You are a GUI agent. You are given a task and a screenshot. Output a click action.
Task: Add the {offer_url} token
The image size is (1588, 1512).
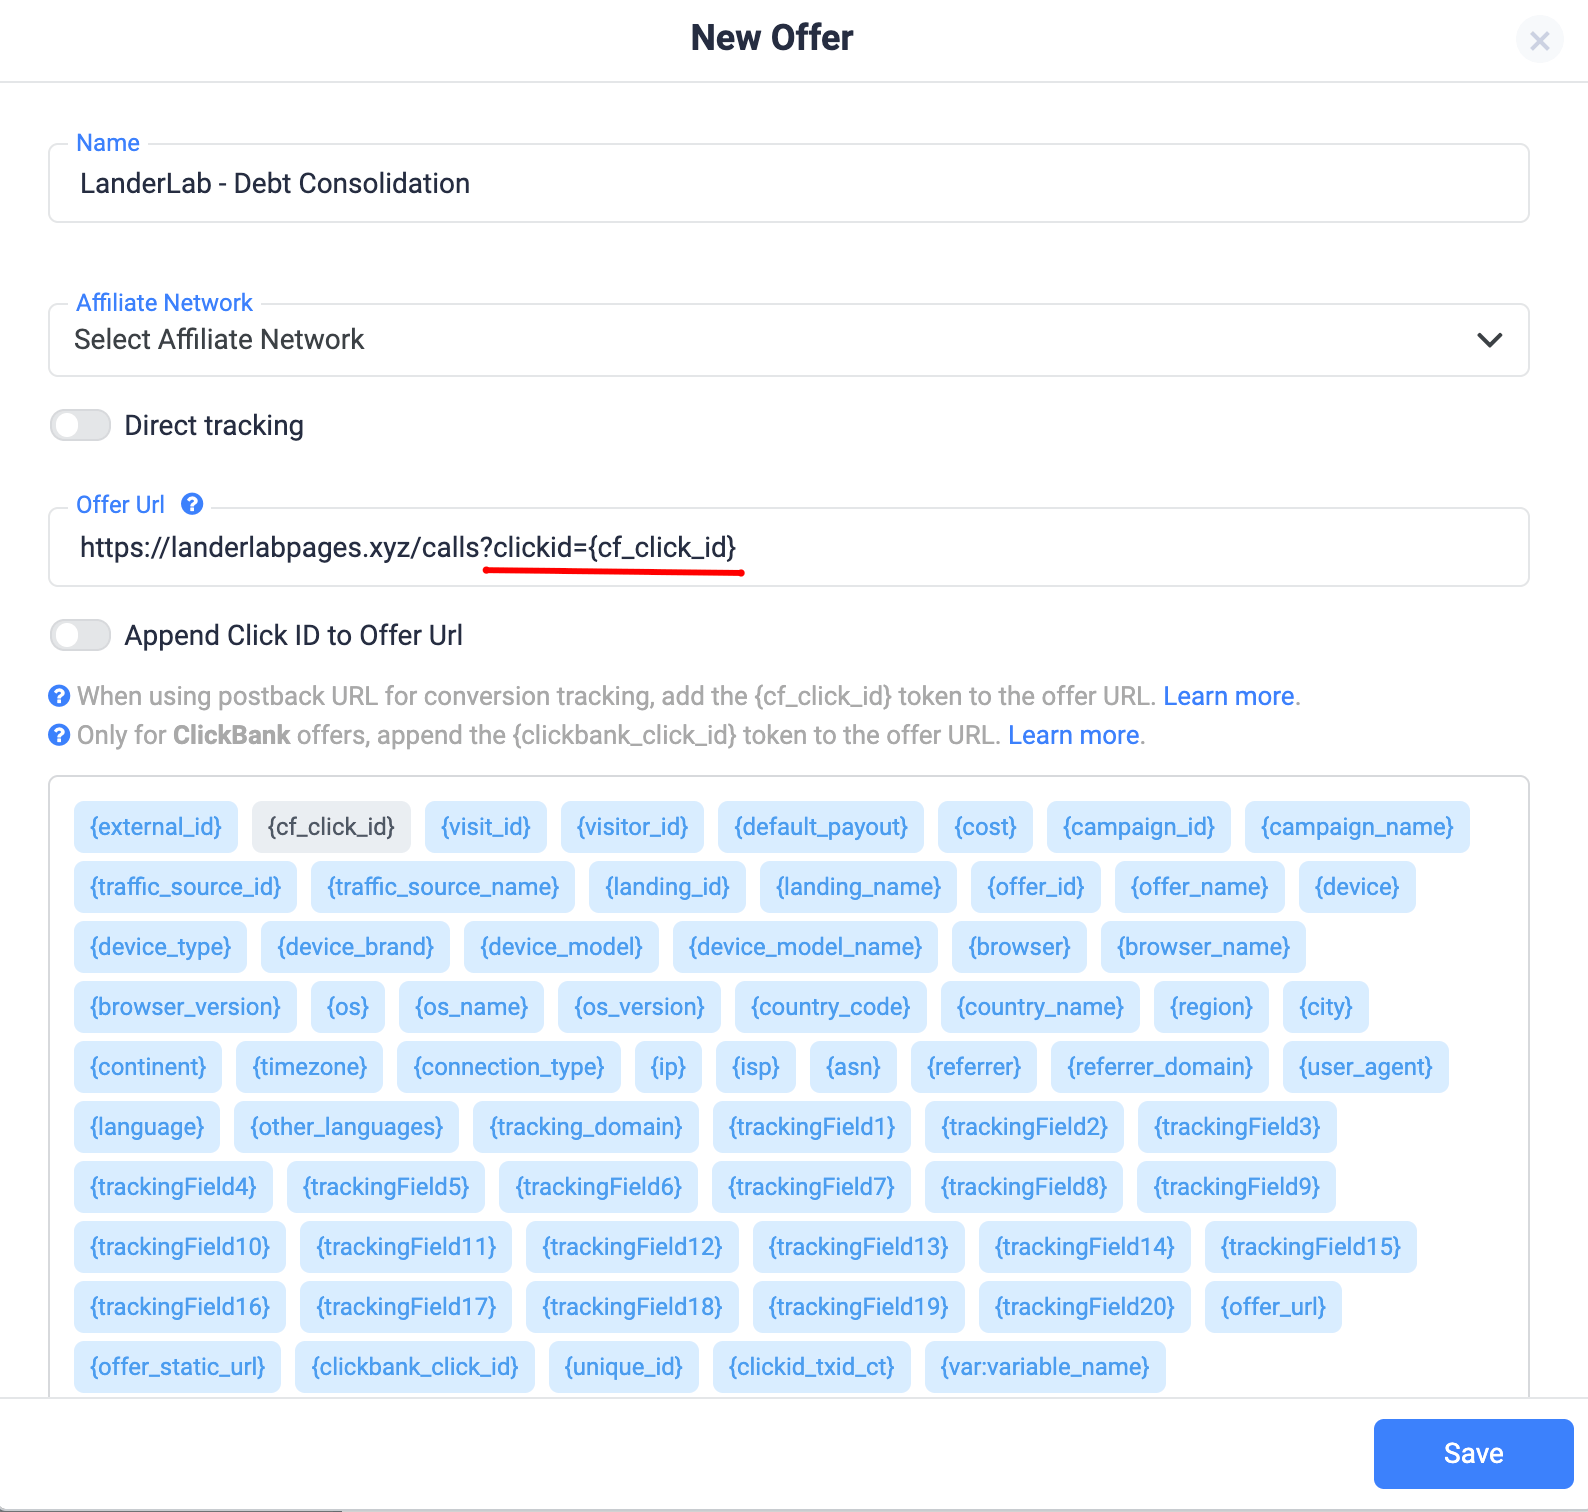tap(1273, 1307)
